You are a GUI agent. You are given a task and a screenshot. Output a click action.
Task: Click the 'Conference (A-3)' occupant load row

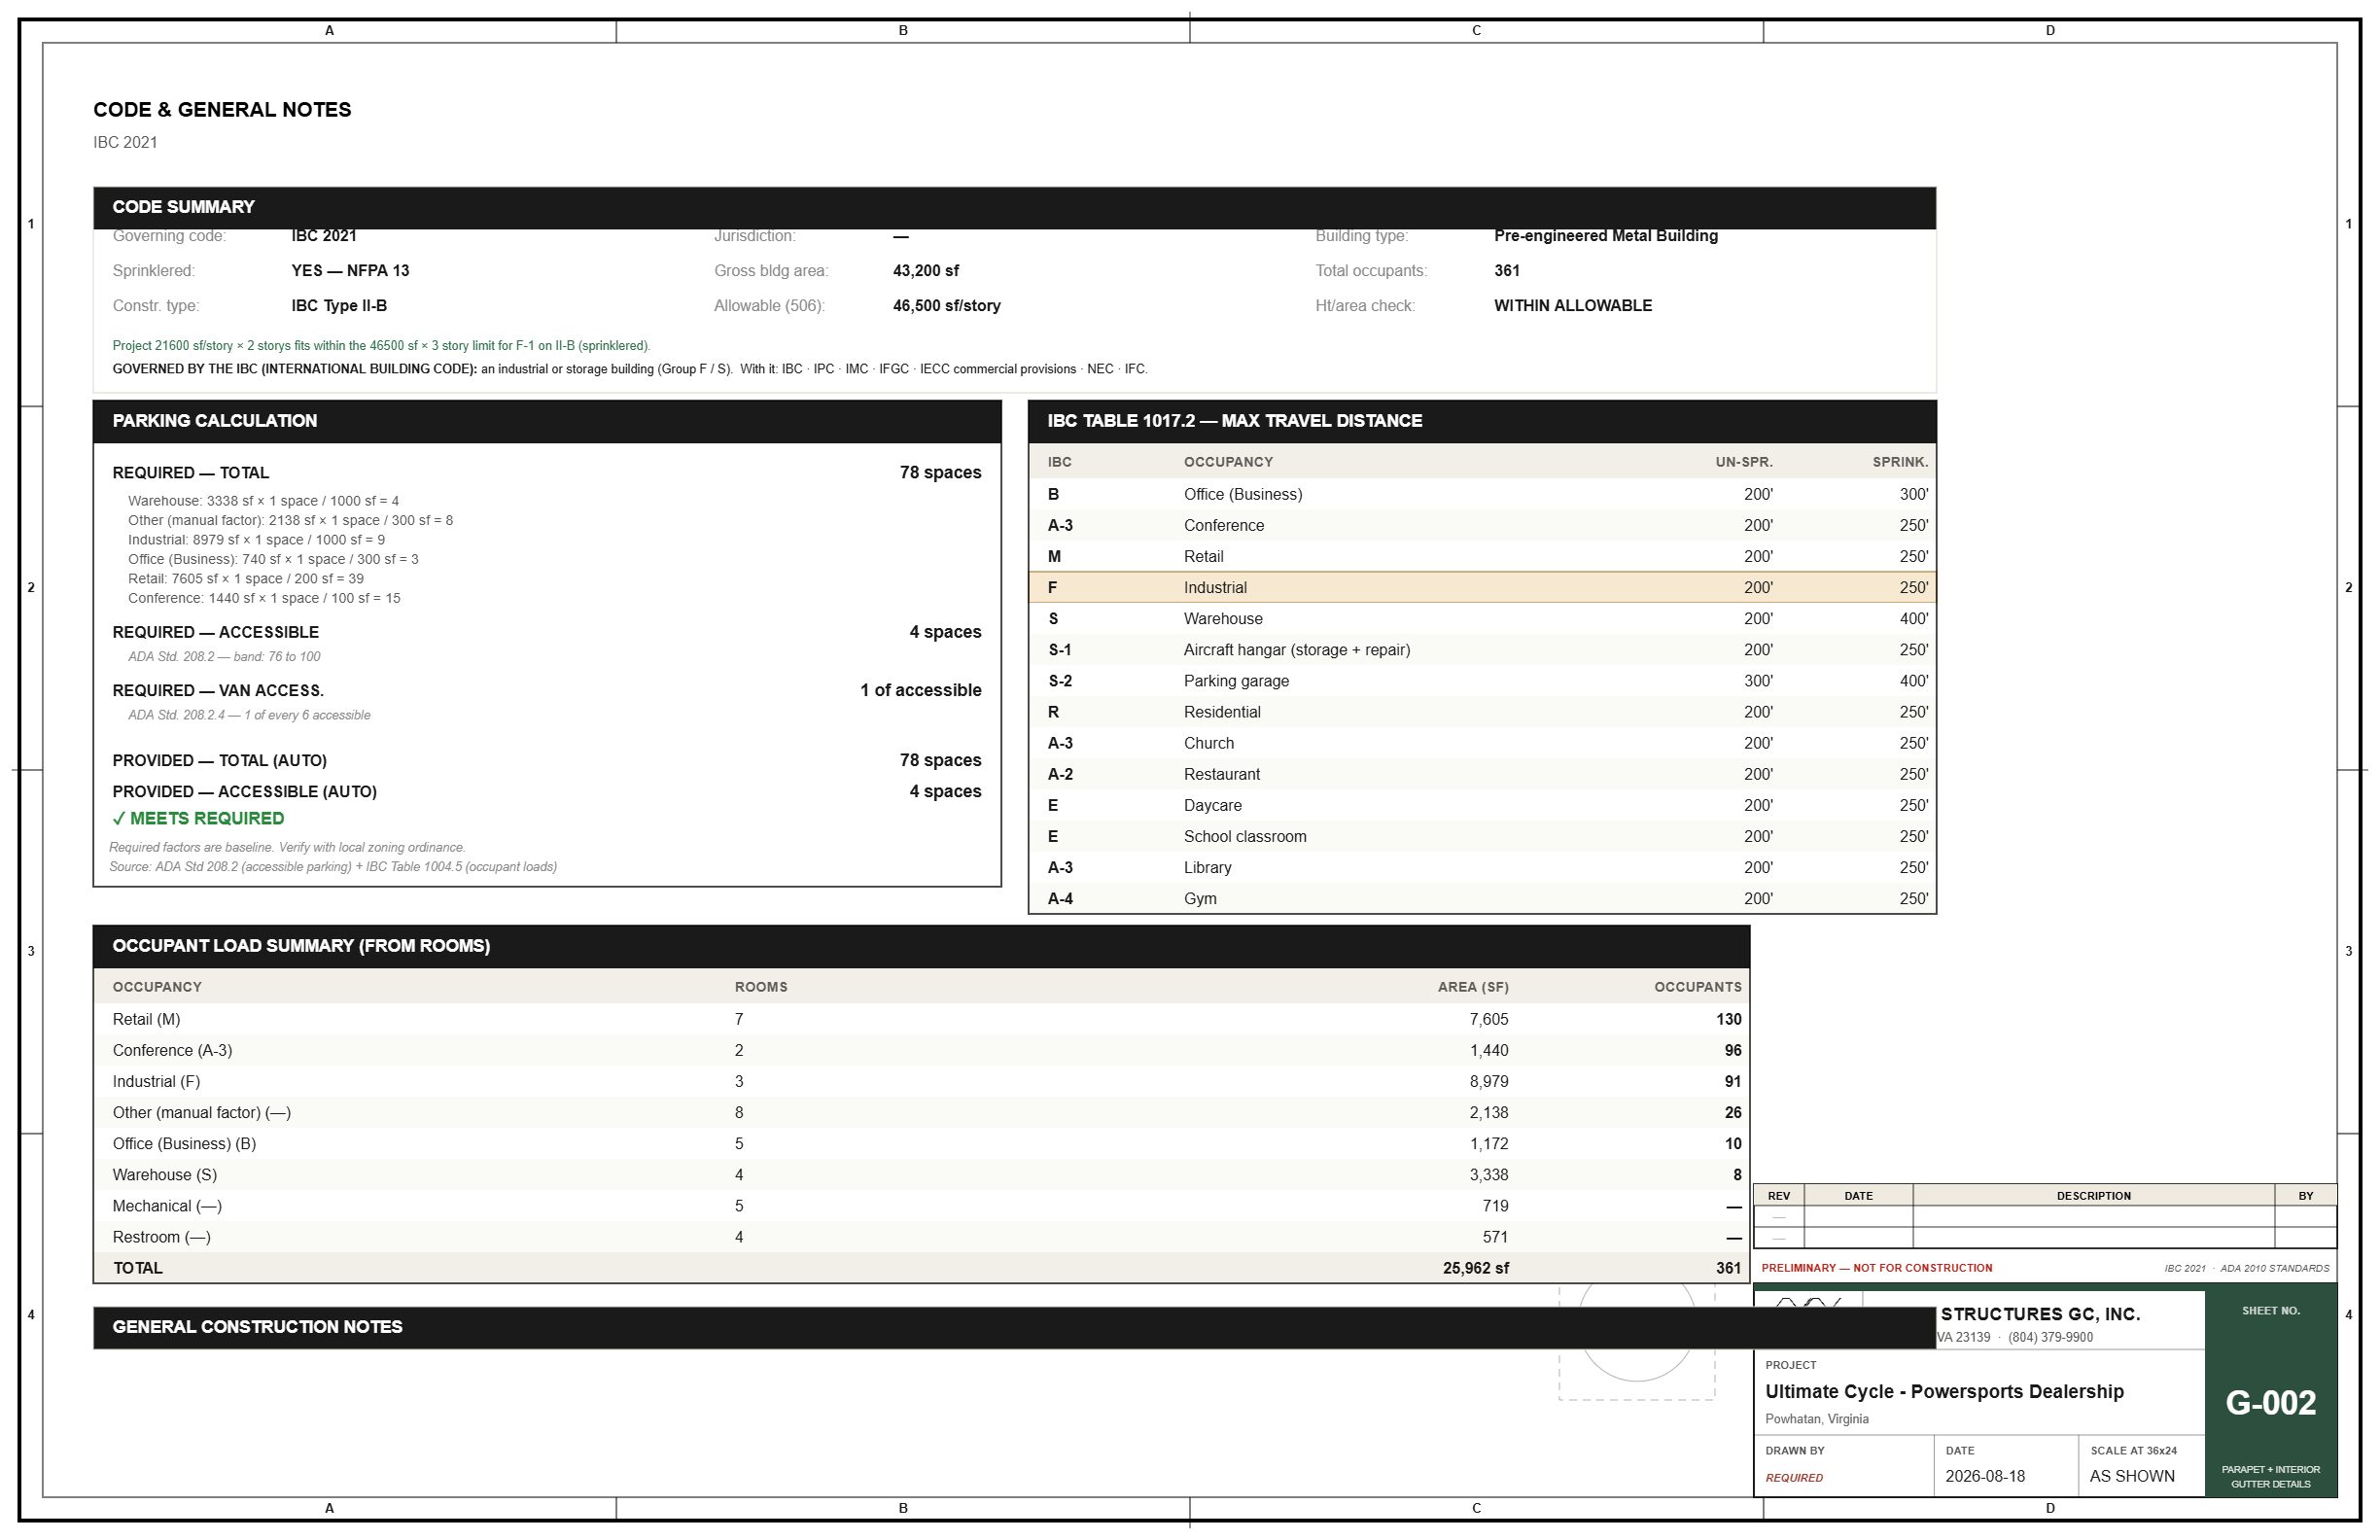click(921, 1050)
